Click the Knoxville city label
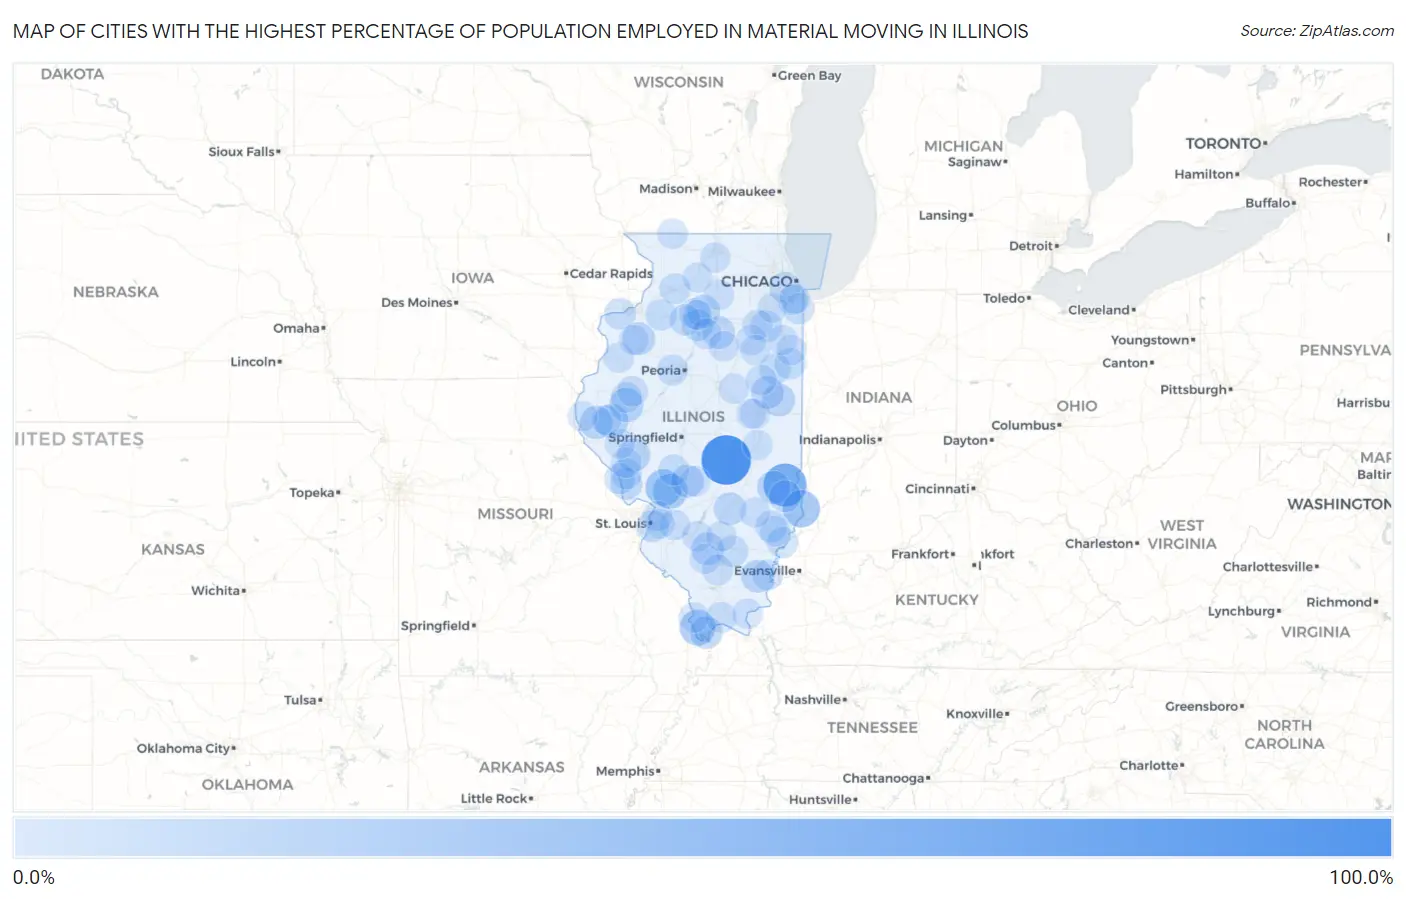 [x=976, y=713]
